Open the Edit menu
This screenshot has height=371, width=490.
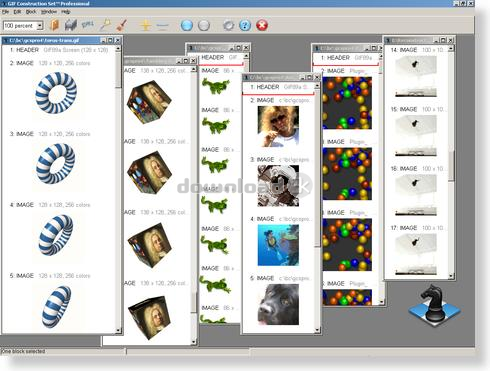click(x=17, y=12)
